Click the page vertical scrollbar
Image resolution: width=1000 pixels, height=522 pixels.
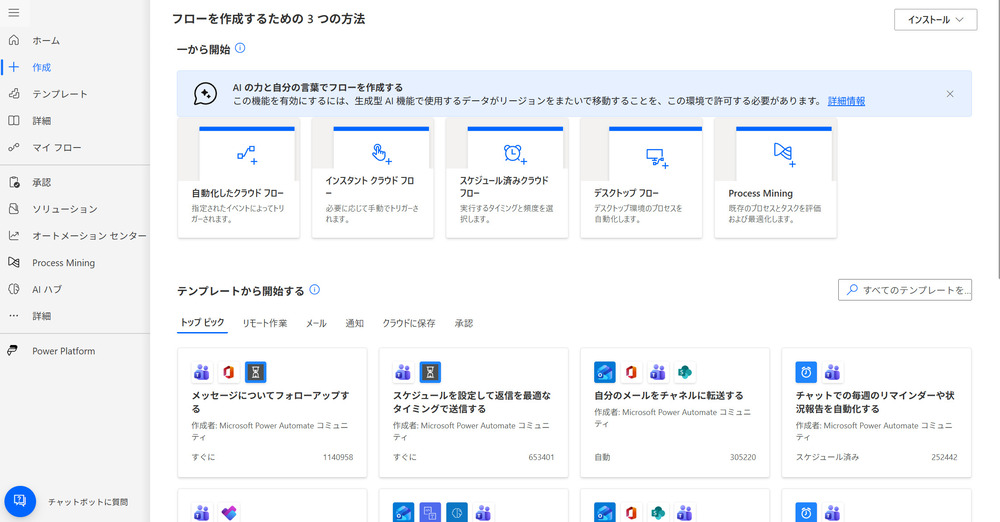997,139
